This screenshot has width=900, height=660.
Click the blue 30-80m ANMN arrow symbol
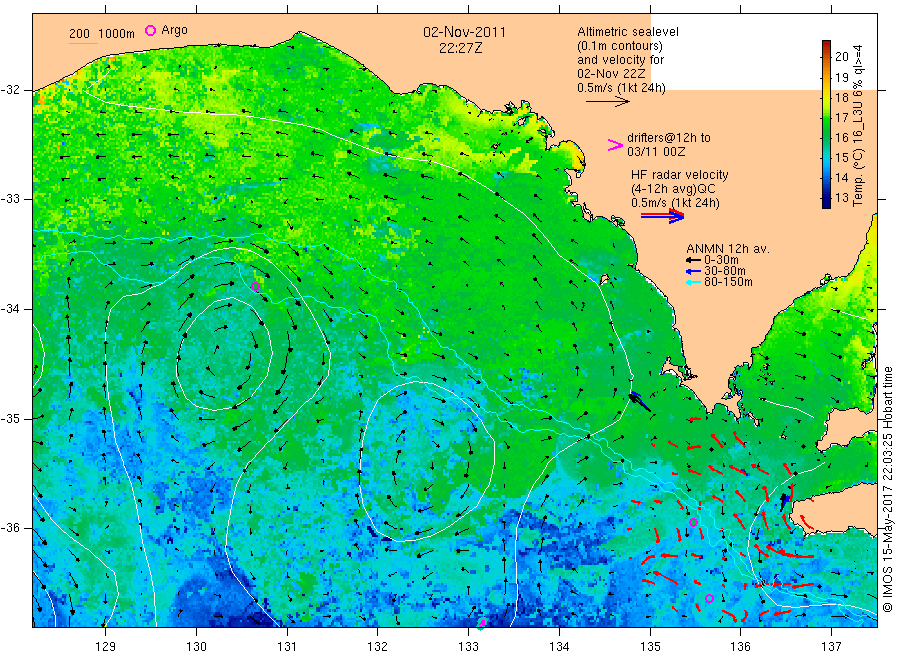click(693, 271)
